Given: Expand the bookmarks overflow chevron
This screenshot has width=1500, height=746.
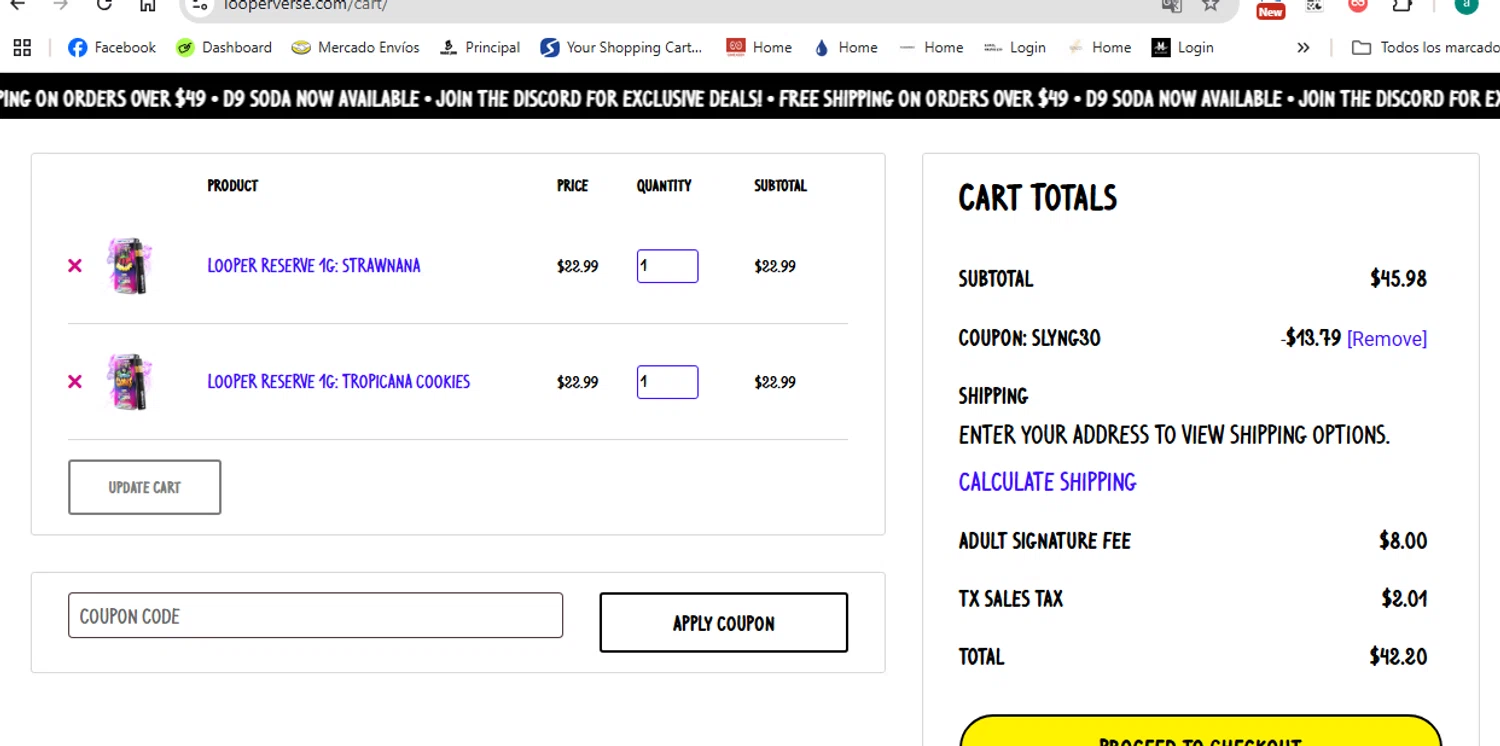Looking at the screenshot, I should (x=1303, y=47).
